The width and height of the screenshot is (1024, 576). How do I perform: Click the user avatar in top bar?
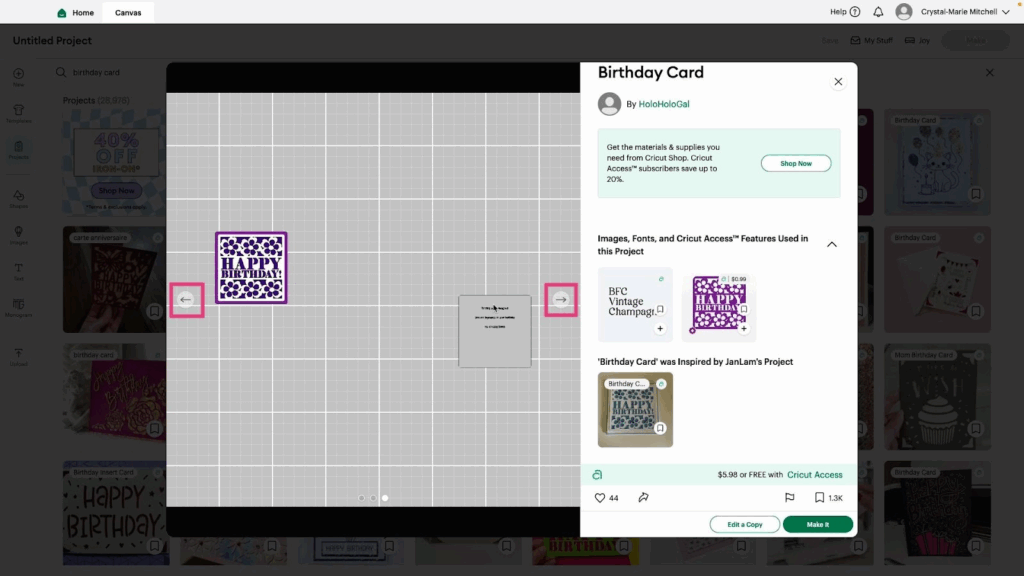[904, 12]
